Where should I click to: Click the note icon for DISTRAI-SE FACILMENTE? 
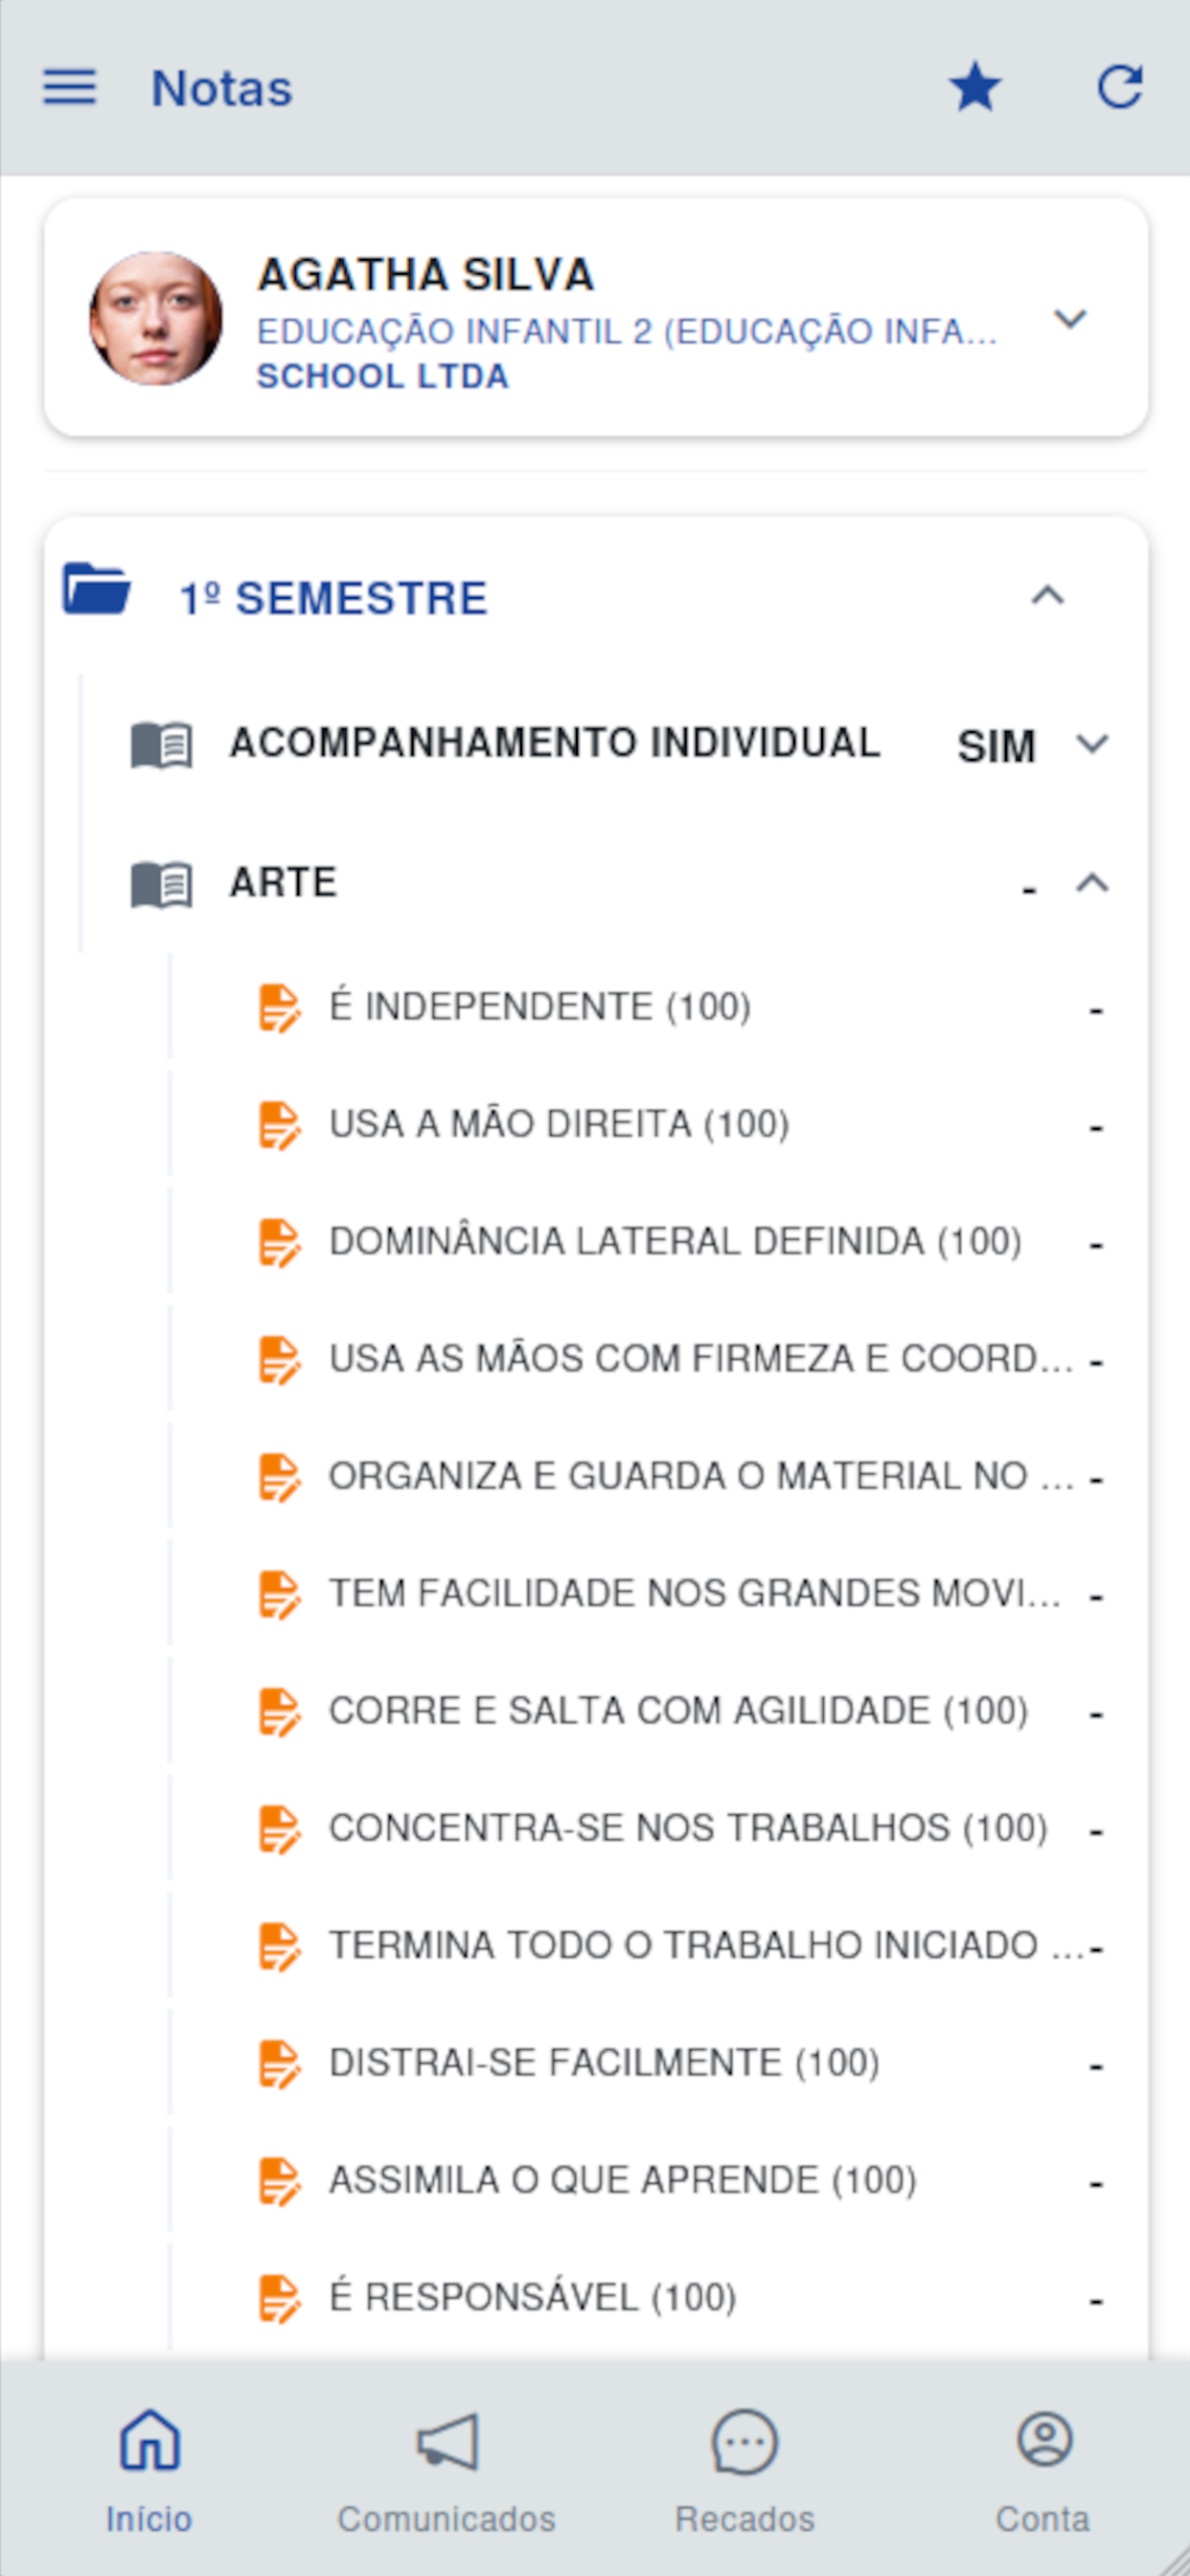(279, 2063)
